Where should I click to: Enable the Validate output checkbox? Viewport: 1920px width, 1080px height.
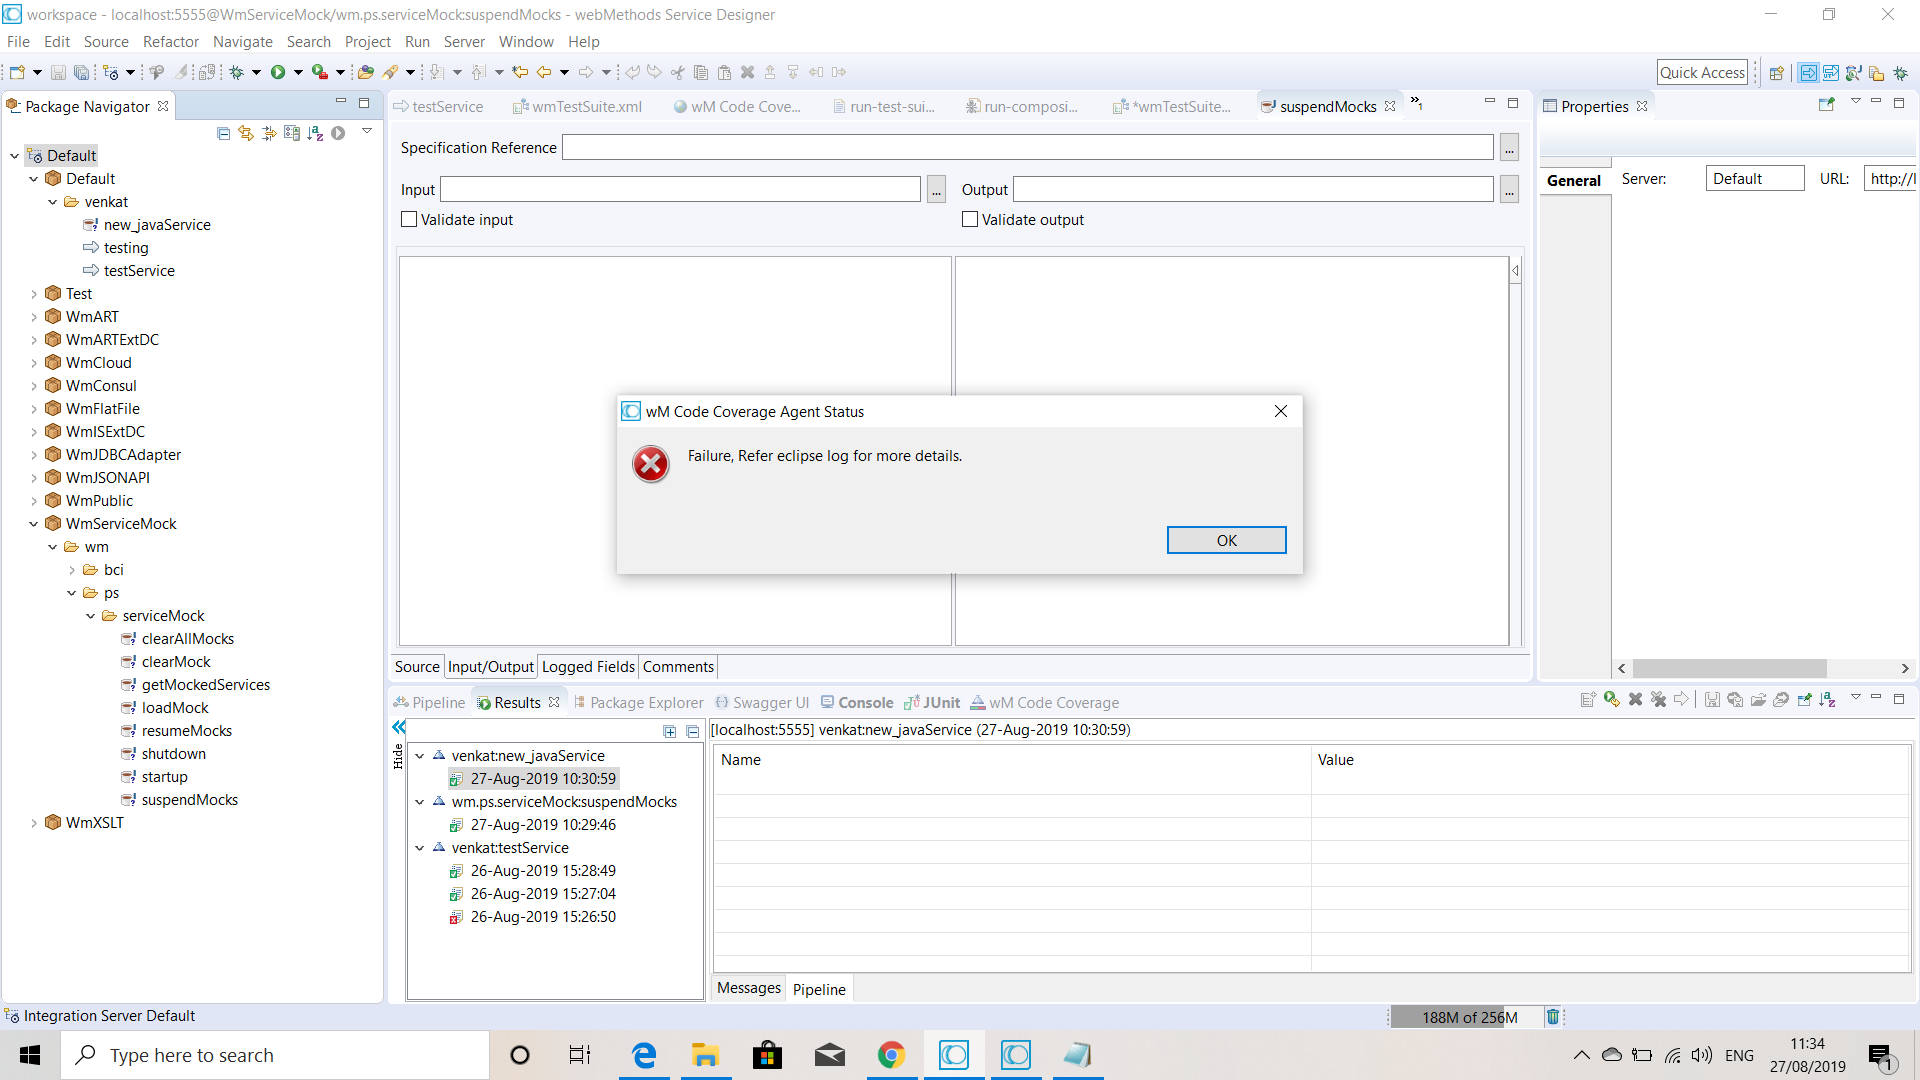pos(968,219)
